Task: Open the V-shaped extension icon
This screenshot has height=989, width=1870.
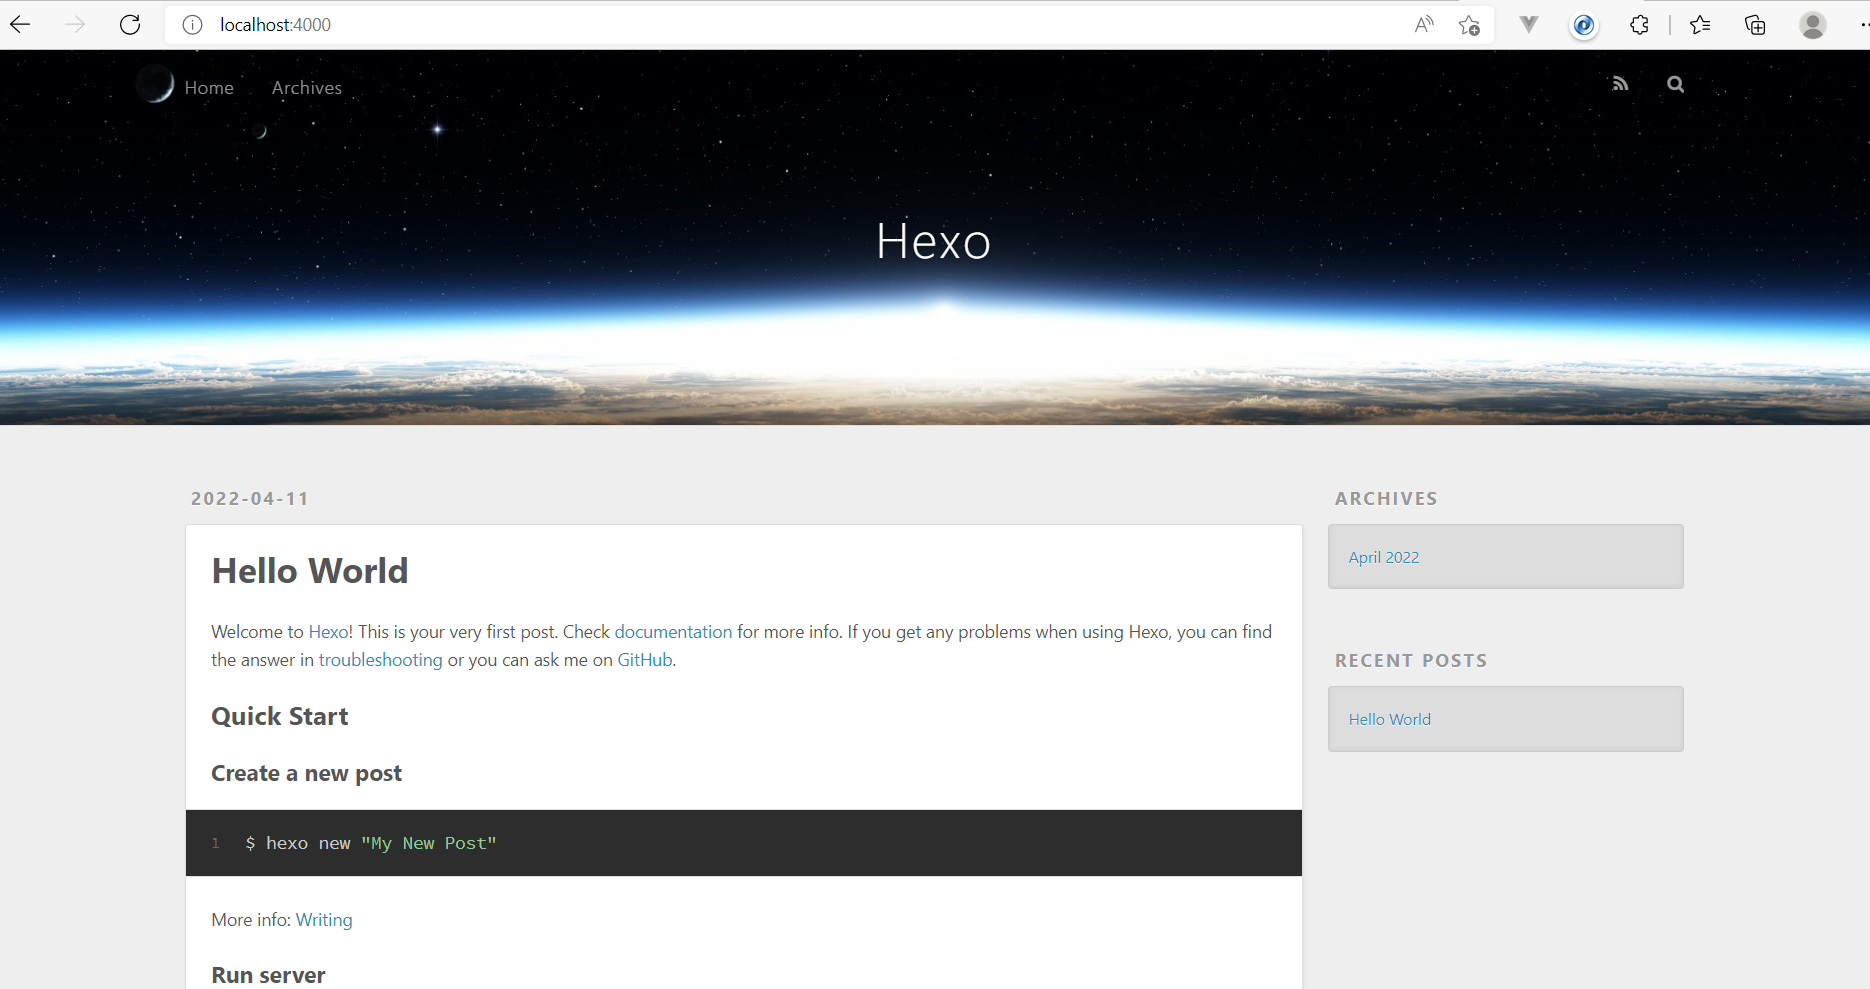Action: (x=1529, y=25)
